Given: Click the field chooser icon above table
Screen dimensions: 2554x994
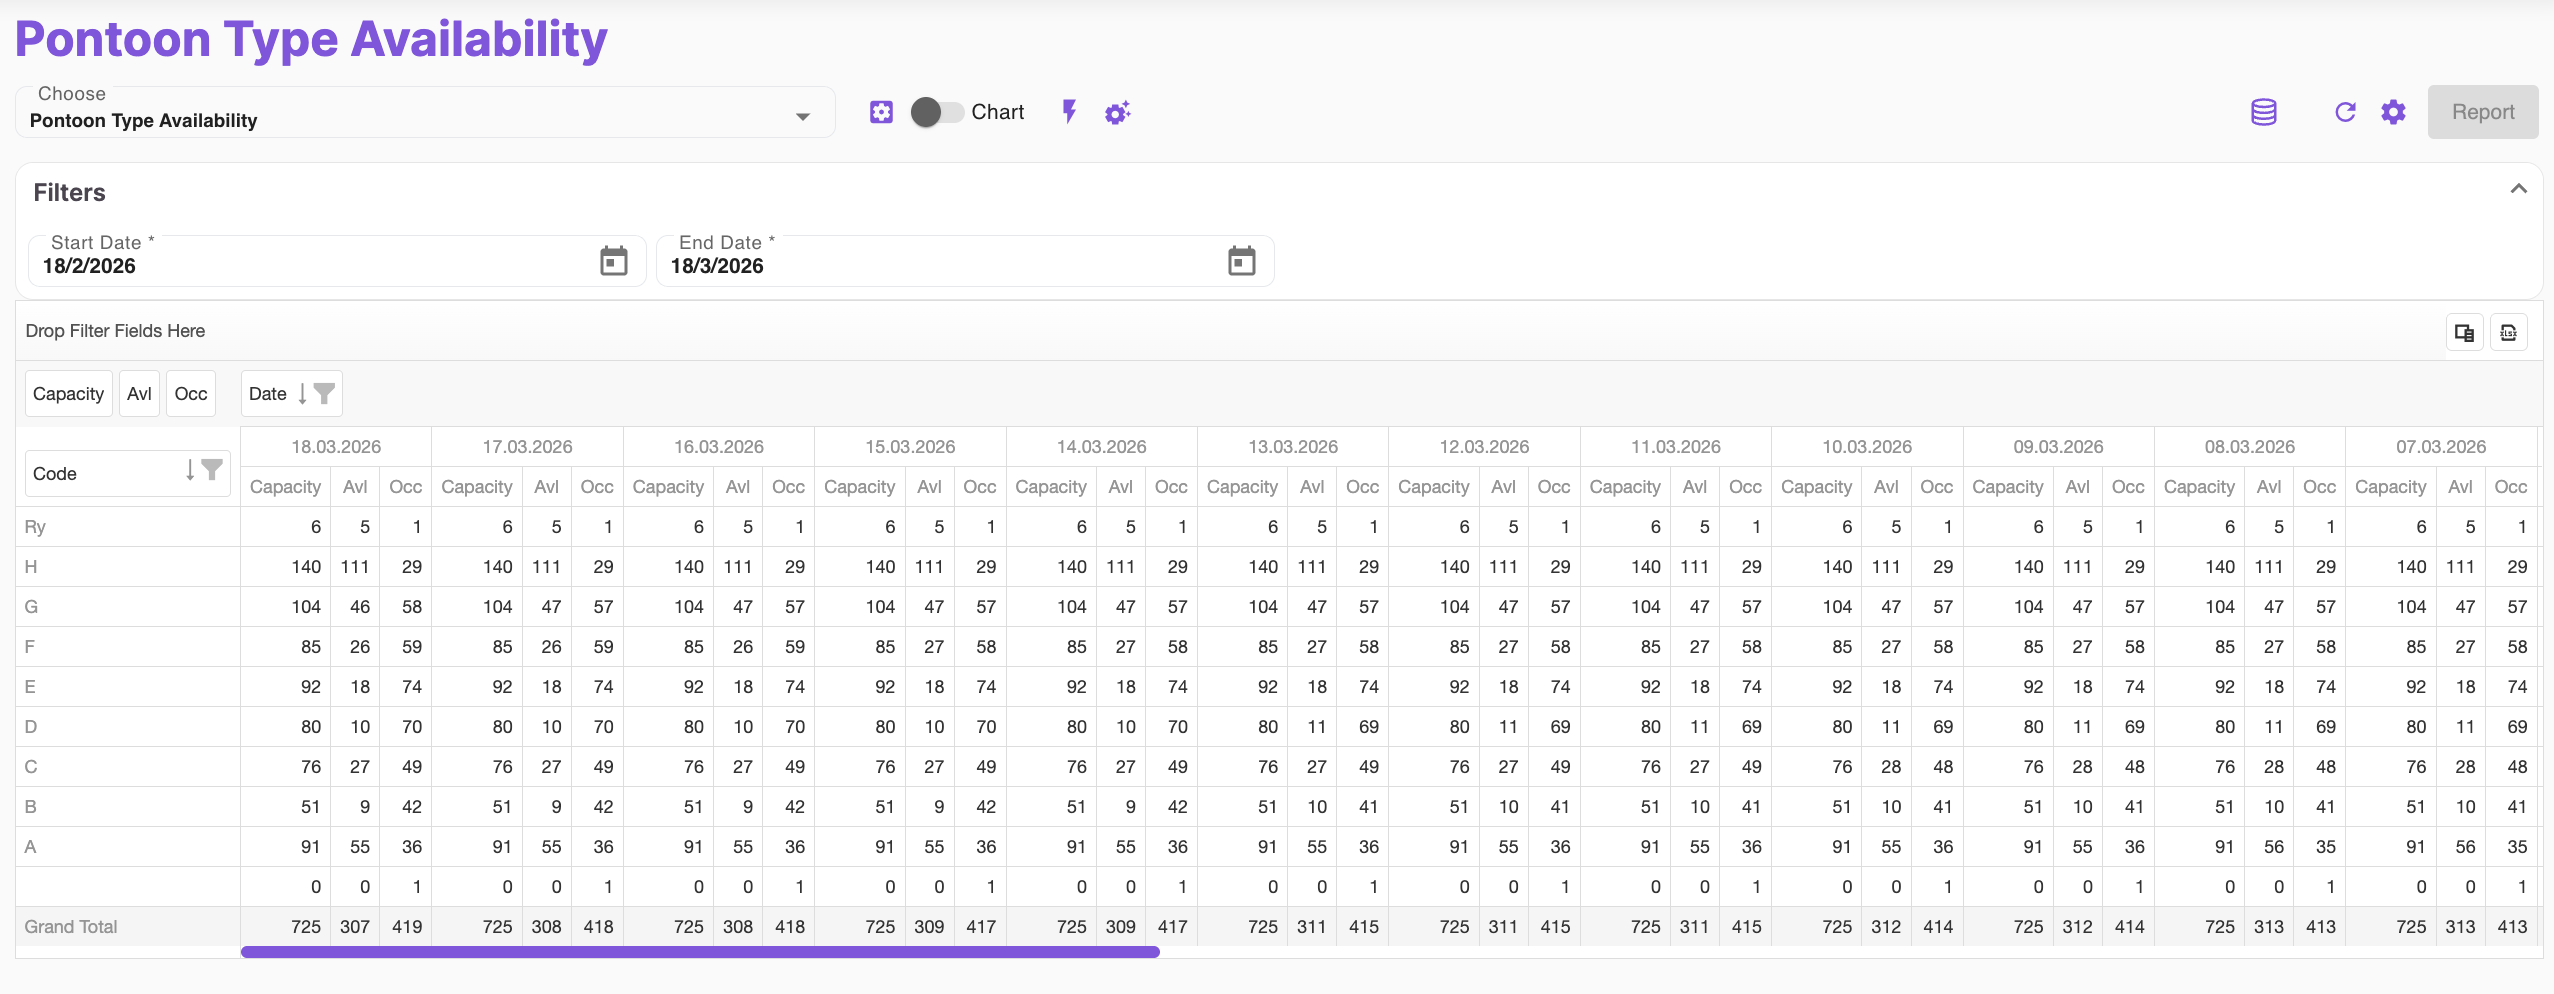Looking at the screenshot, I should (2464, 333).
